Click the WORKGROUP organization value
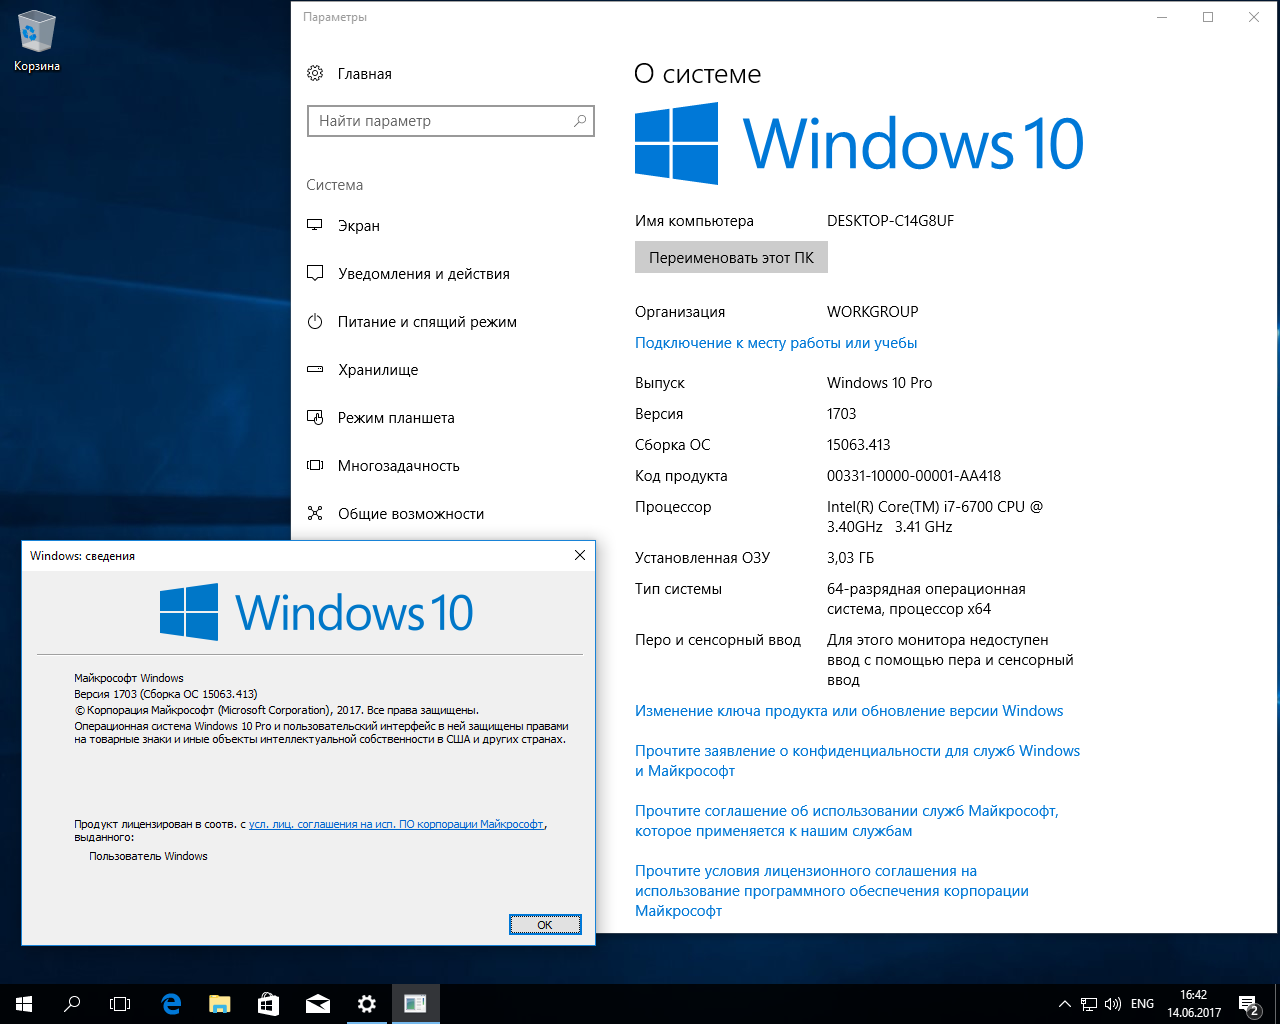The width and height of the screenshot is (1280, 1024). (872, 312)
